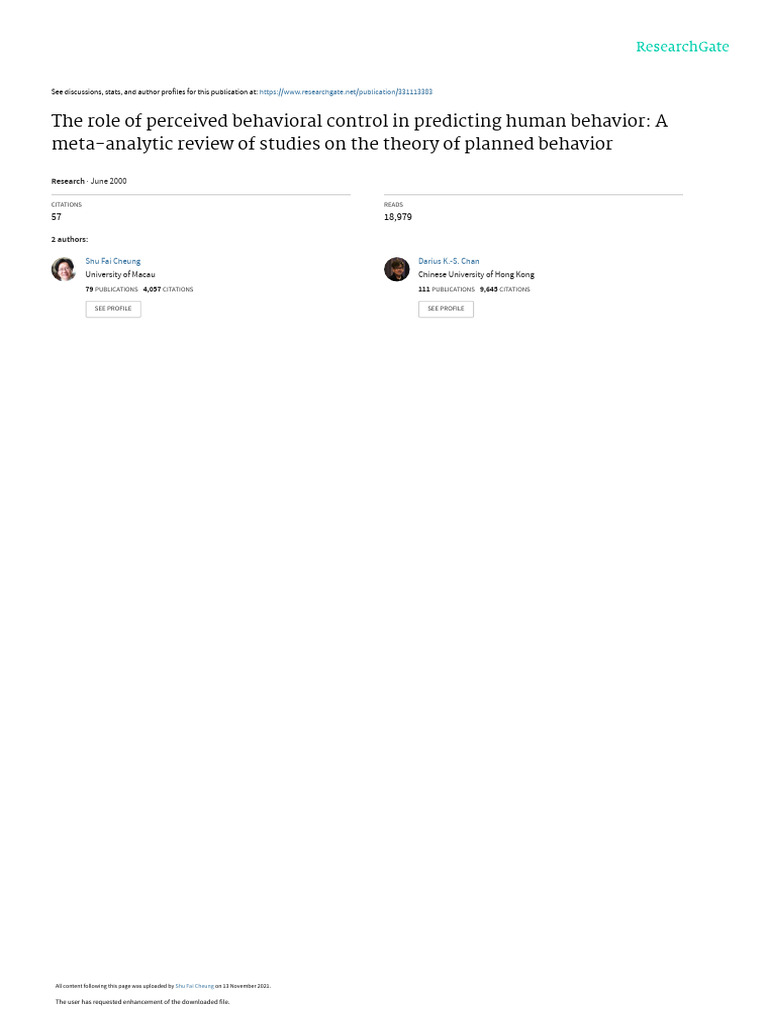Open Shu Fai Cheung's profile photo

click(x=63, y=269)
